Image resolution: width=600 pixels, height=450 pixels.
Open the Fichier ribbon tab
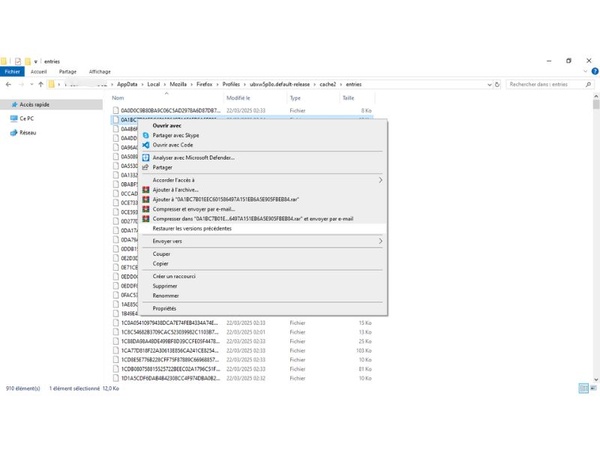click(13, 72)
